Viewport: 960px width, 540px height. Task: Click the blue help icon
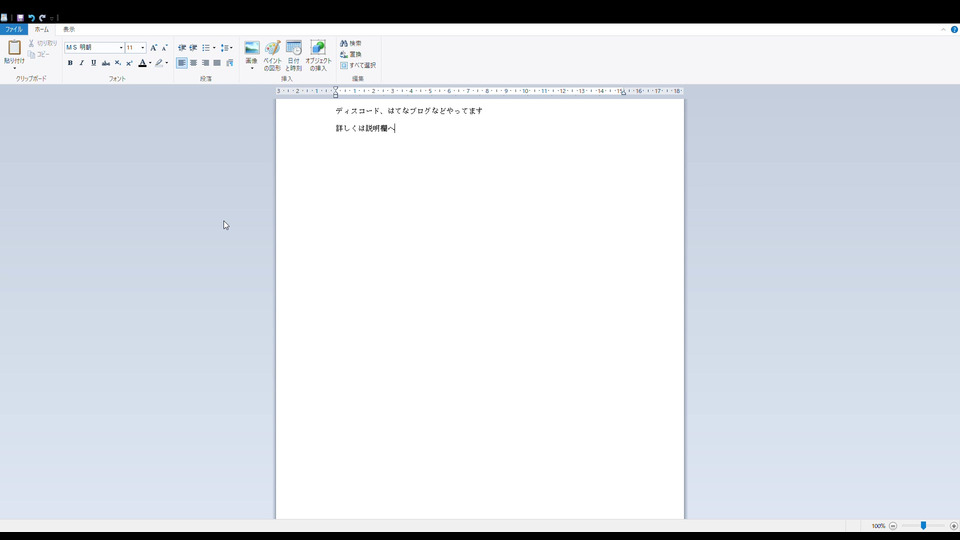point(954,29)
